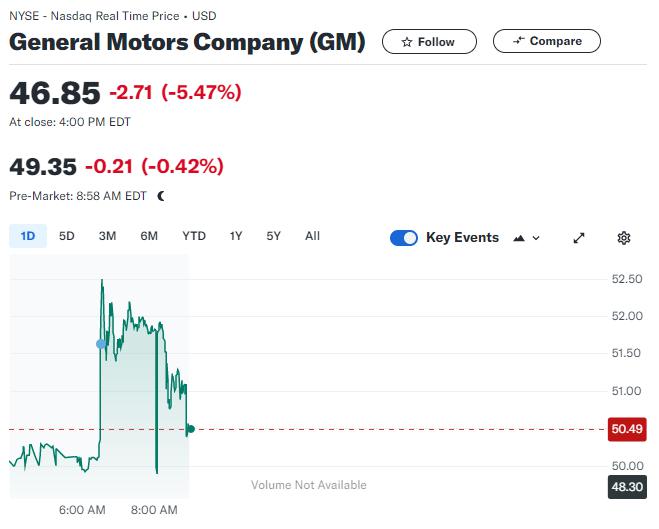
Task: Click the 50.49 current price label
Action: (626, 429)
